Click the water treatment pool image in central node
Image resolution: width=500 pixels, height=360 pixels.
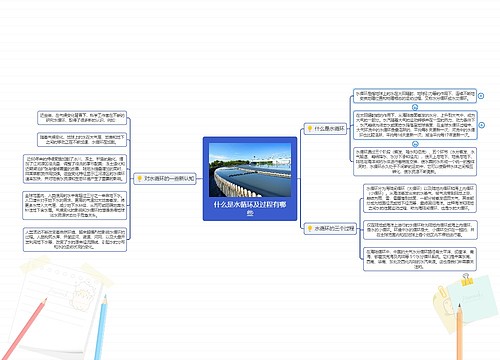(250, 170)
